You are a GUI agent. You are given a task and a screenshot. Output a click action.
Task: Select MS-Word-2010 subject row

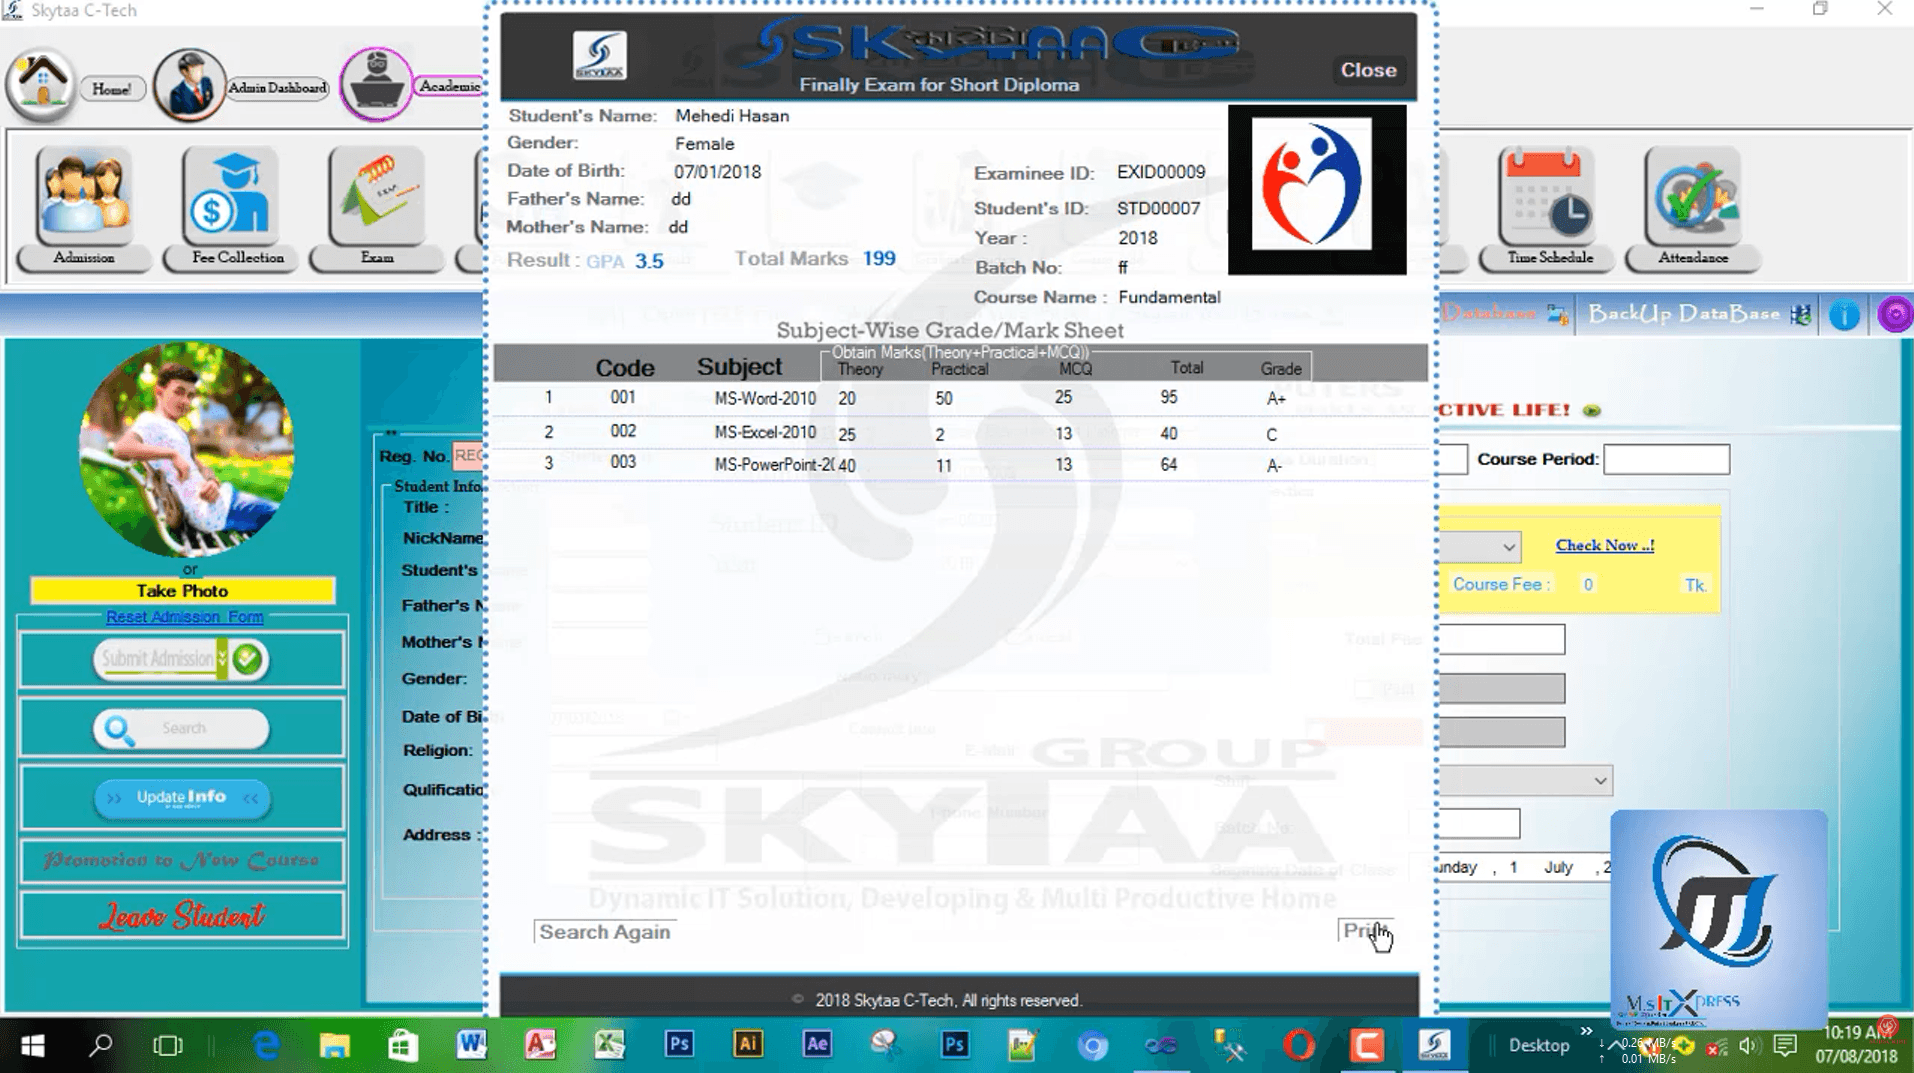click(x=960, y=398)
